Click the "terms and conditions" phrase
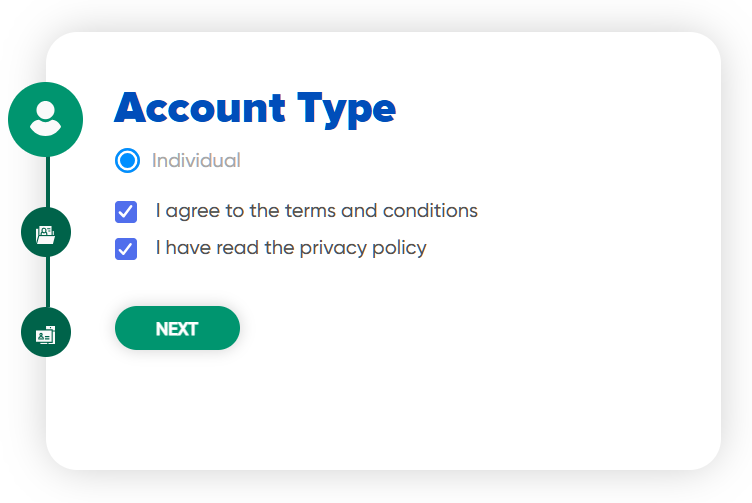752x503 pixels. (x=381, y=211)
